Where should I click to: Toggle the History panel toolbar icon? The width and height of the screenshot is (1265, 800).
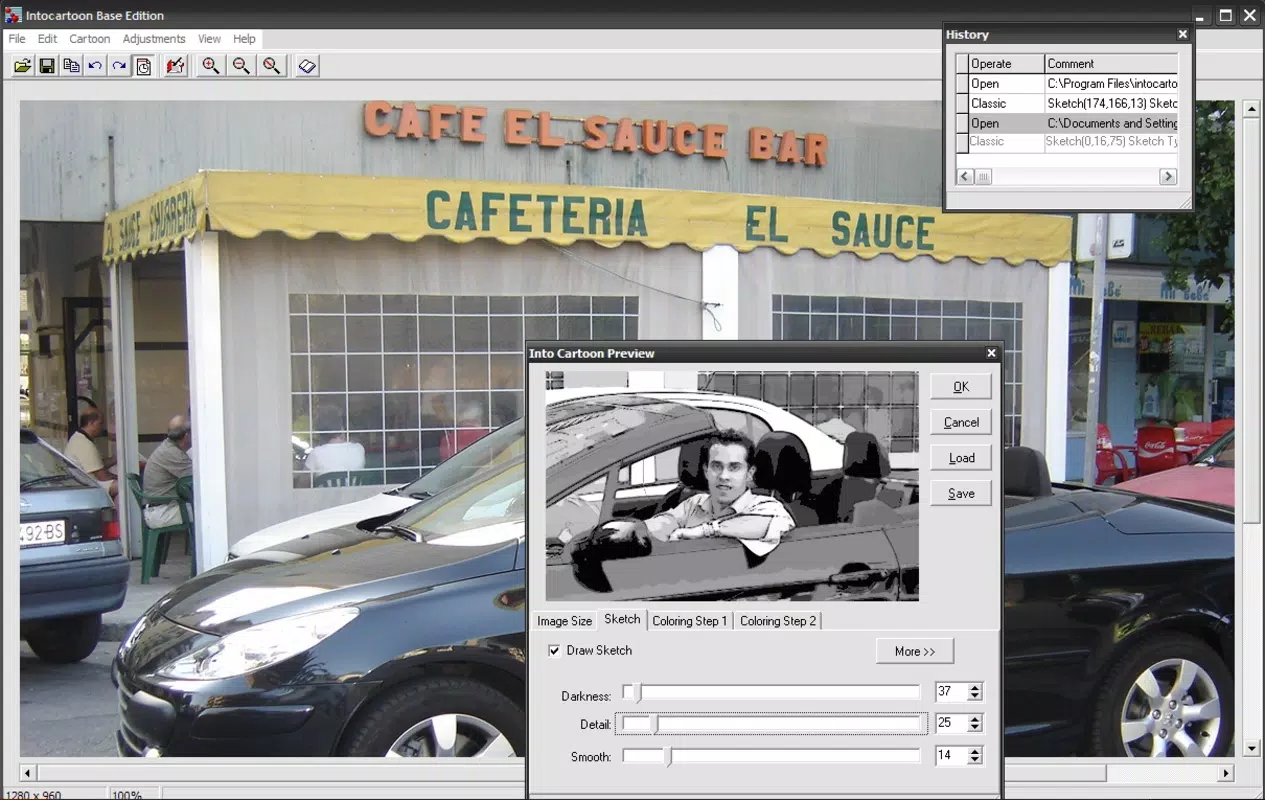click(x=143, y=66)
